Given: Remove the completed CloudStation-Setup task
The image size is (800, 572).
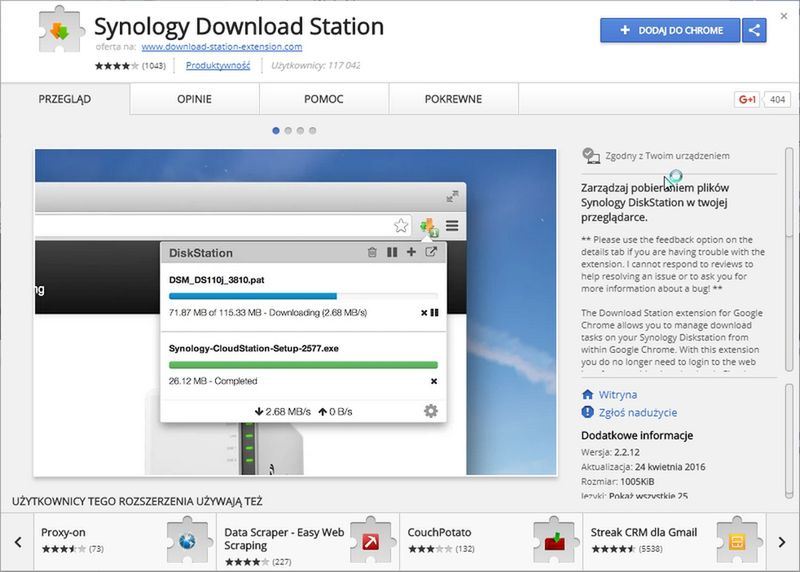Looking at the screenshot, I should click(434, 381).
